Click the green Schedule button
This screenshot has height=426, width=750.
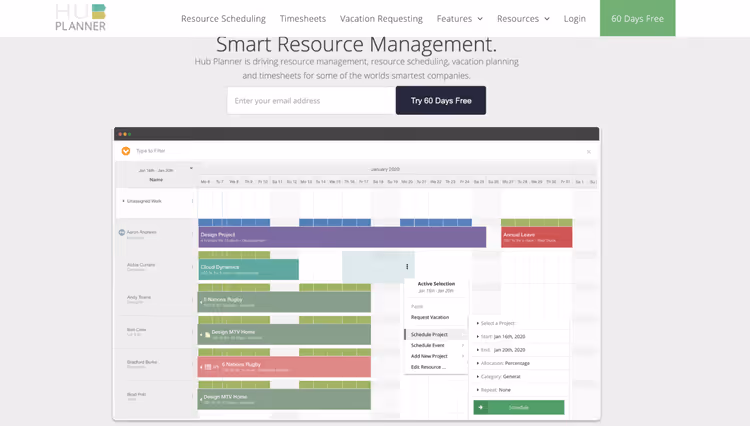(x=519, y=407)
